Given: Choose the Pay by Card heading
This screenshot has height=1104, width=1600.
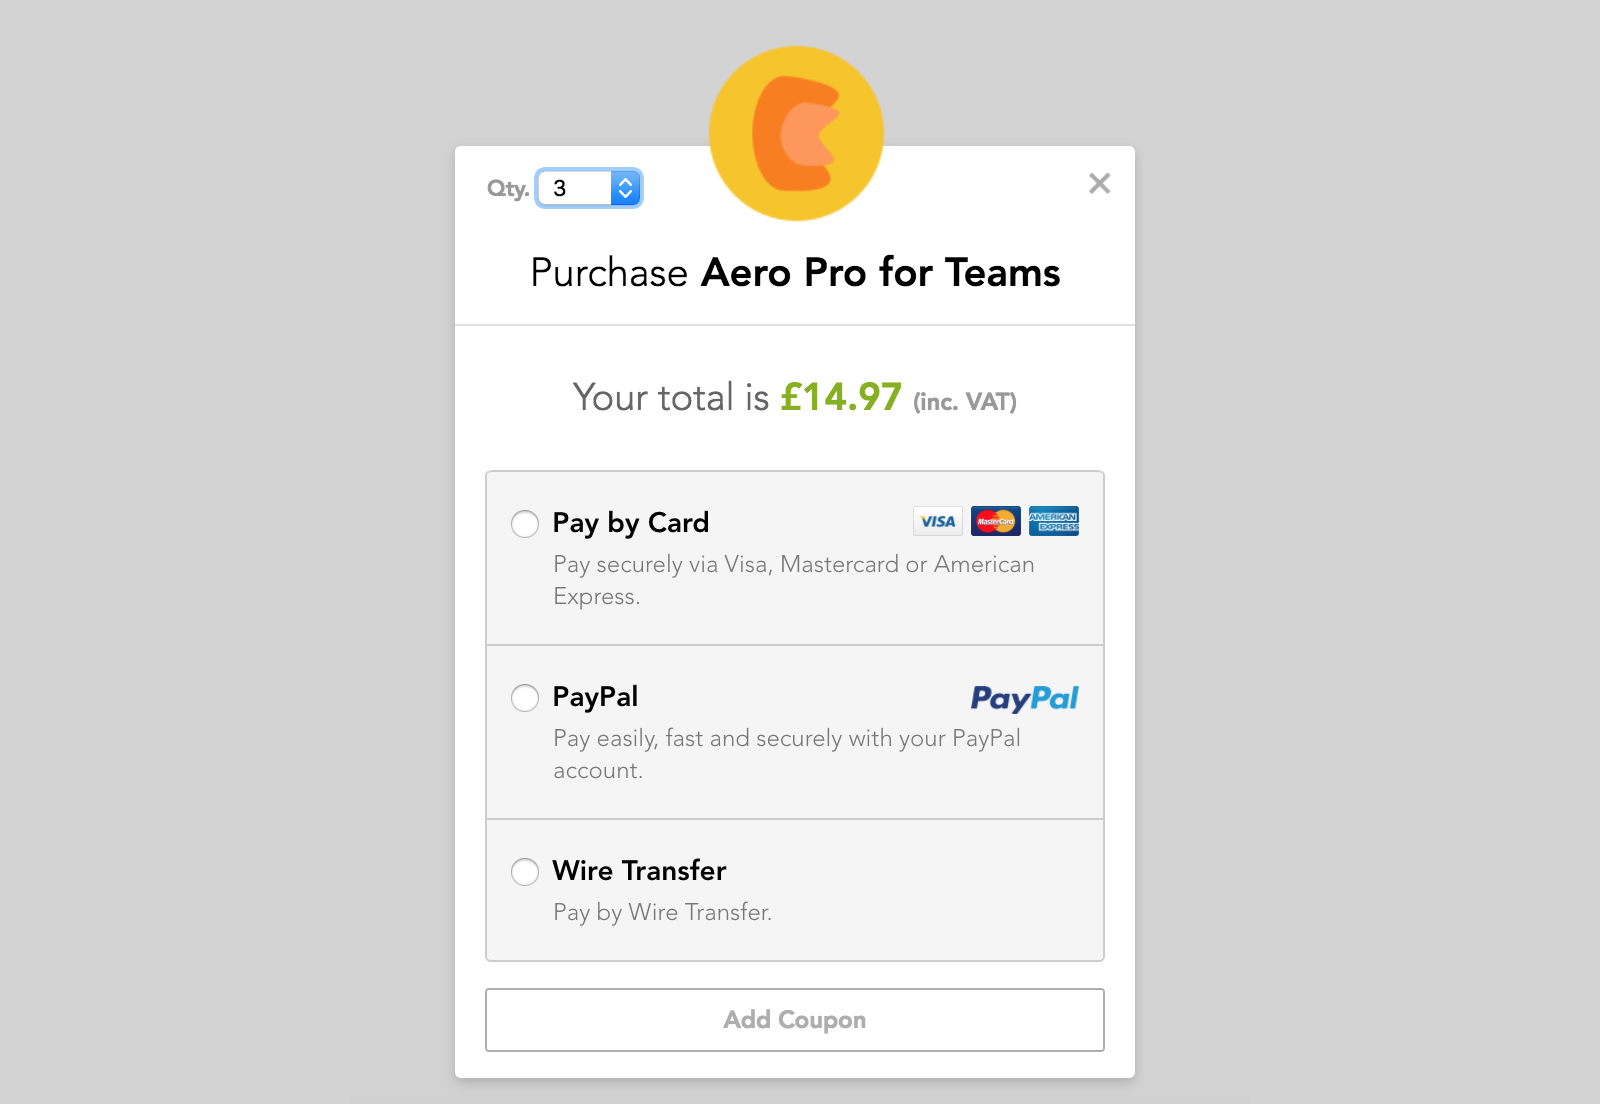Looking at the screenshot, I should tap(631, 523).
